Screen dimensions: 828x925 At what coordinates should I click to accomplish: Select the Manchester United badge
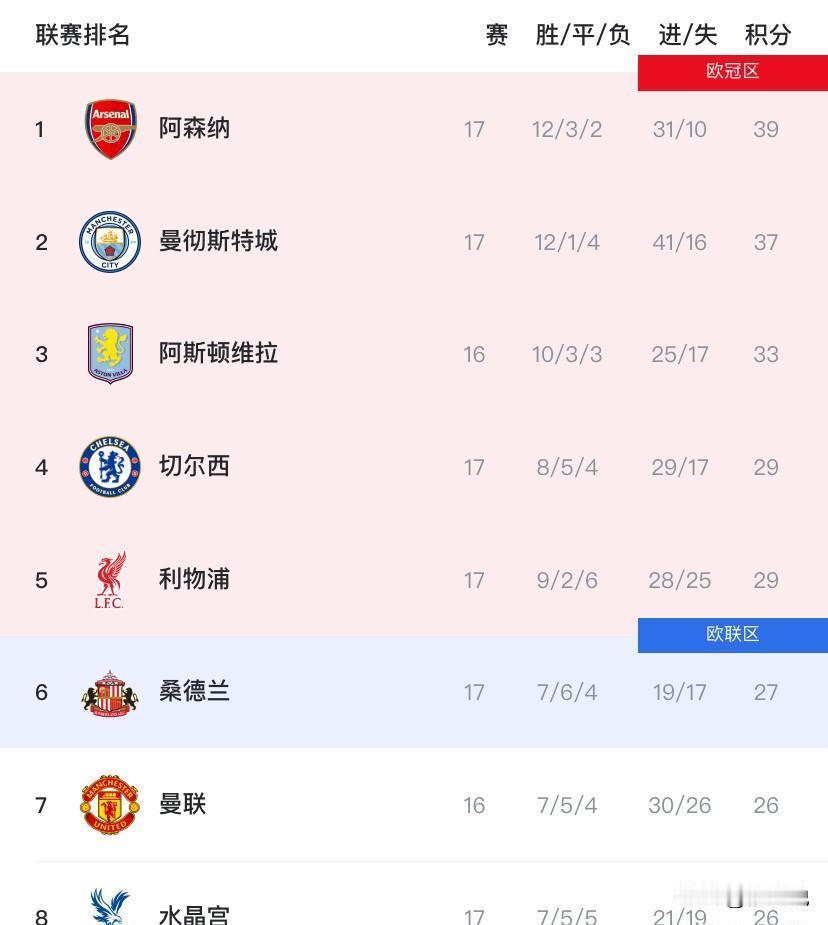110,804
